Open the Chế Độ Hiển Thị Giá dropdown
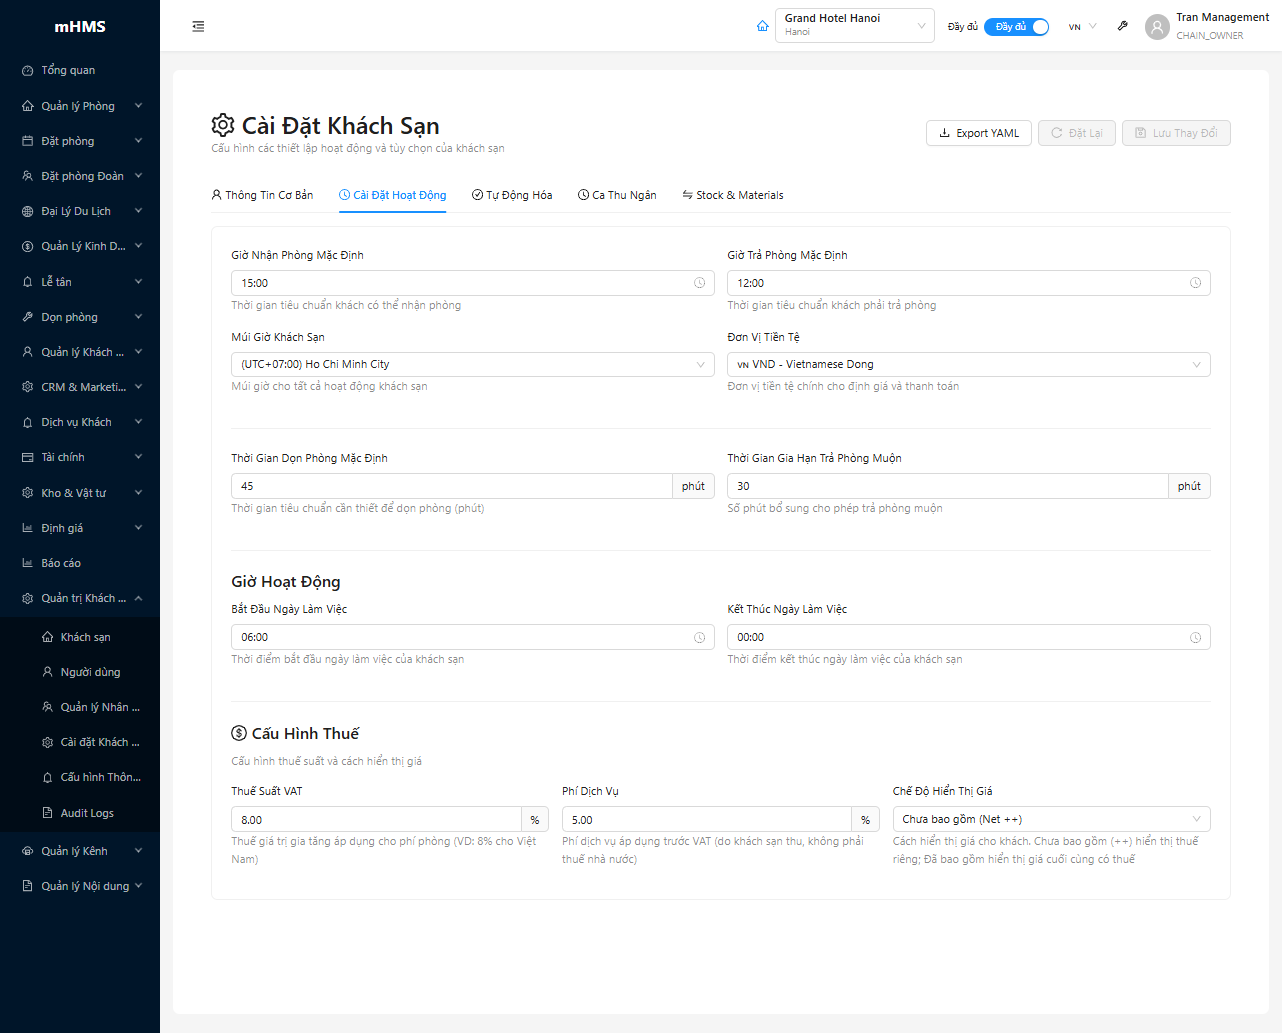 pos(1051,818)
